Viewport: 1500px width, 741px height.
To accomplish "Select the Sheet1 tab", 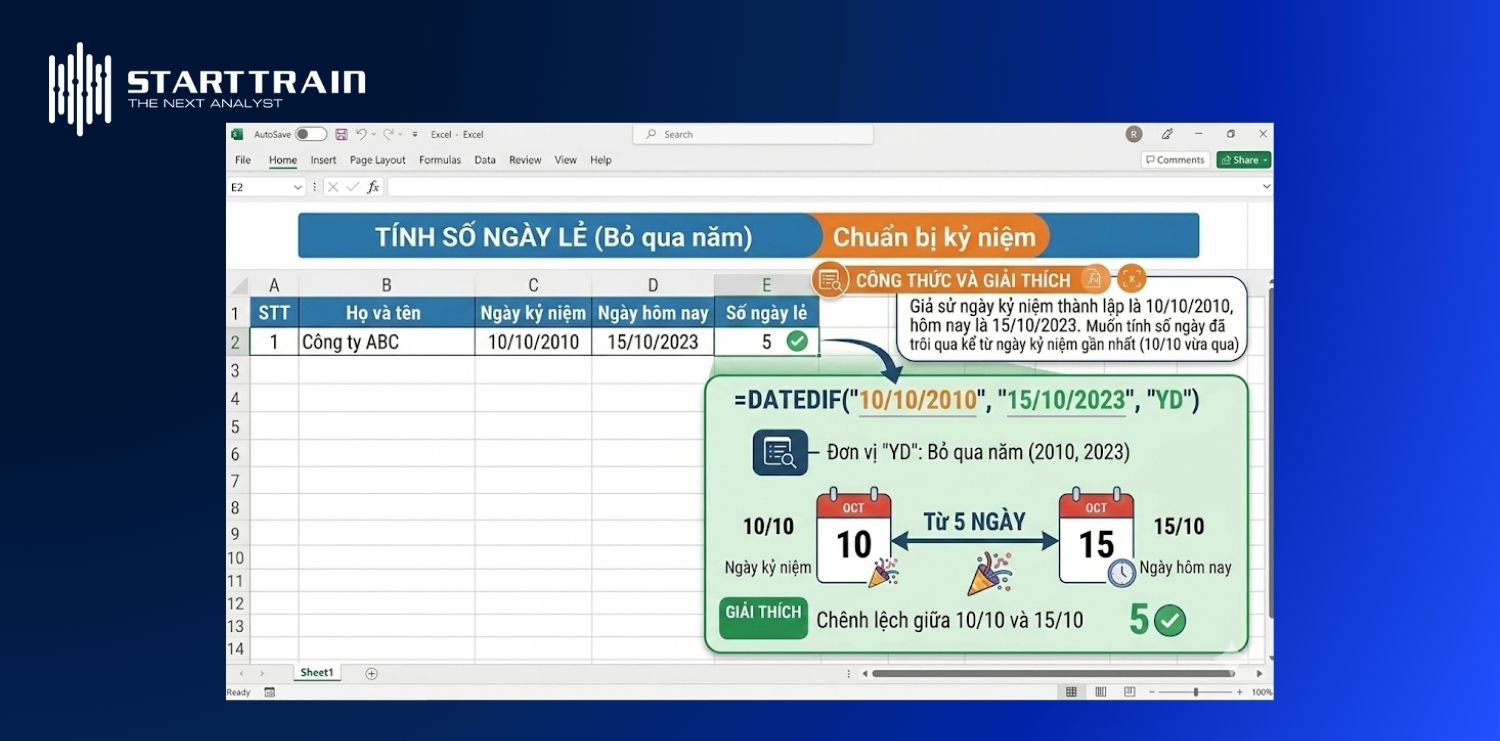I will click(x=316, y=672).
